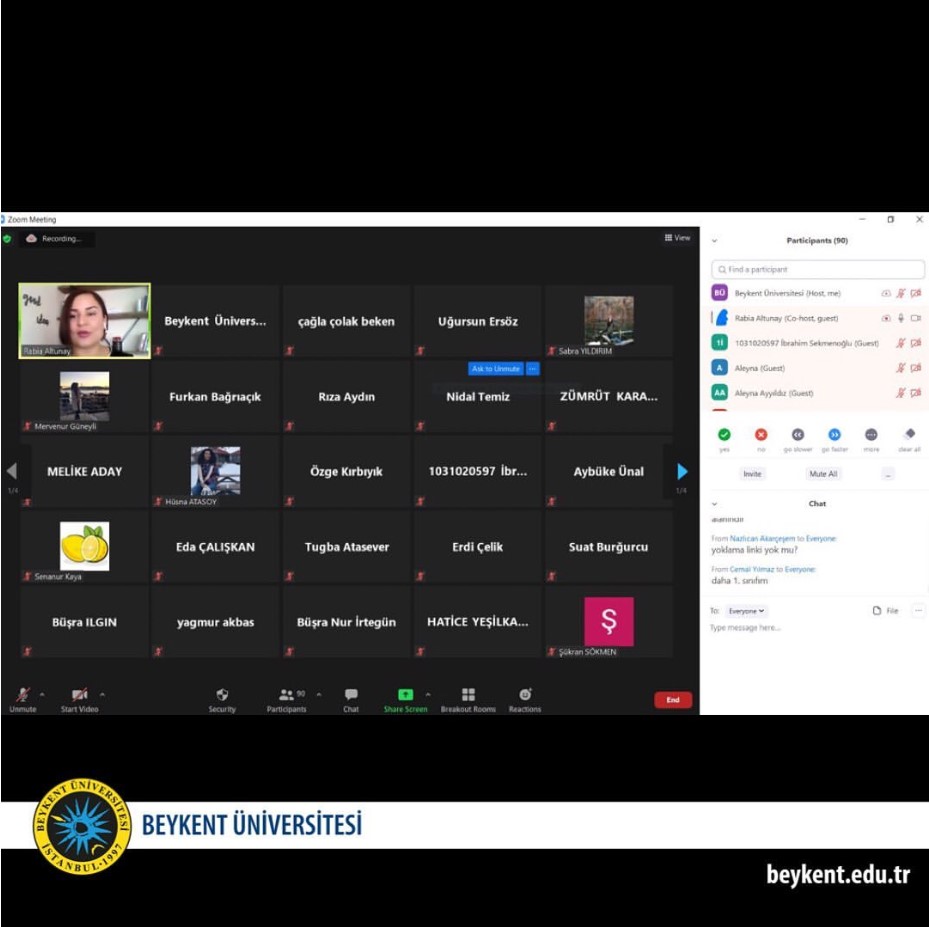Expand the caret beside Participants button
The width and height of the screenshot is (929, 927).
(x=319, y=694)
